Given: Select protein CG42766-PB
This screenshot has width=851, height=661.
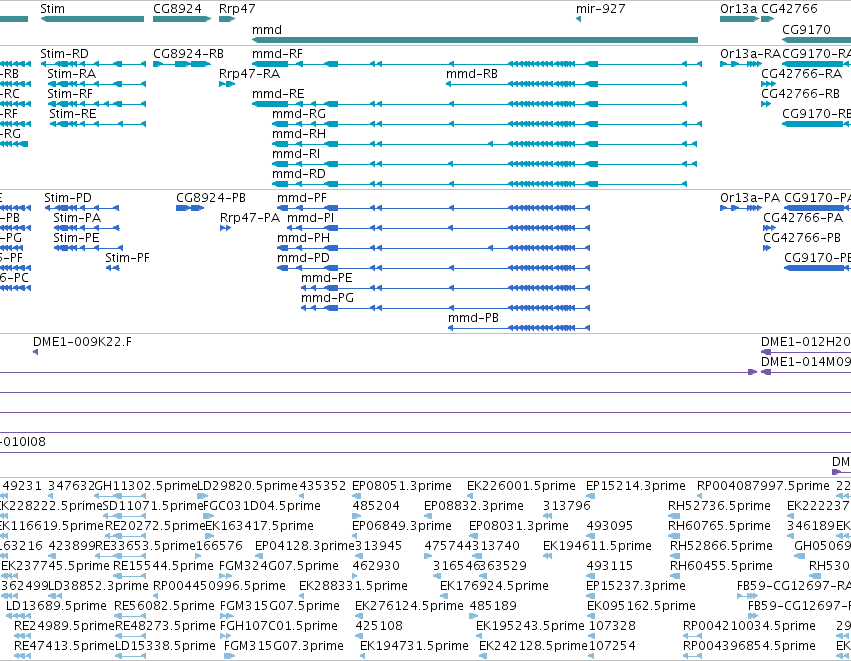Looking at the screenshot, I should 767,248.
